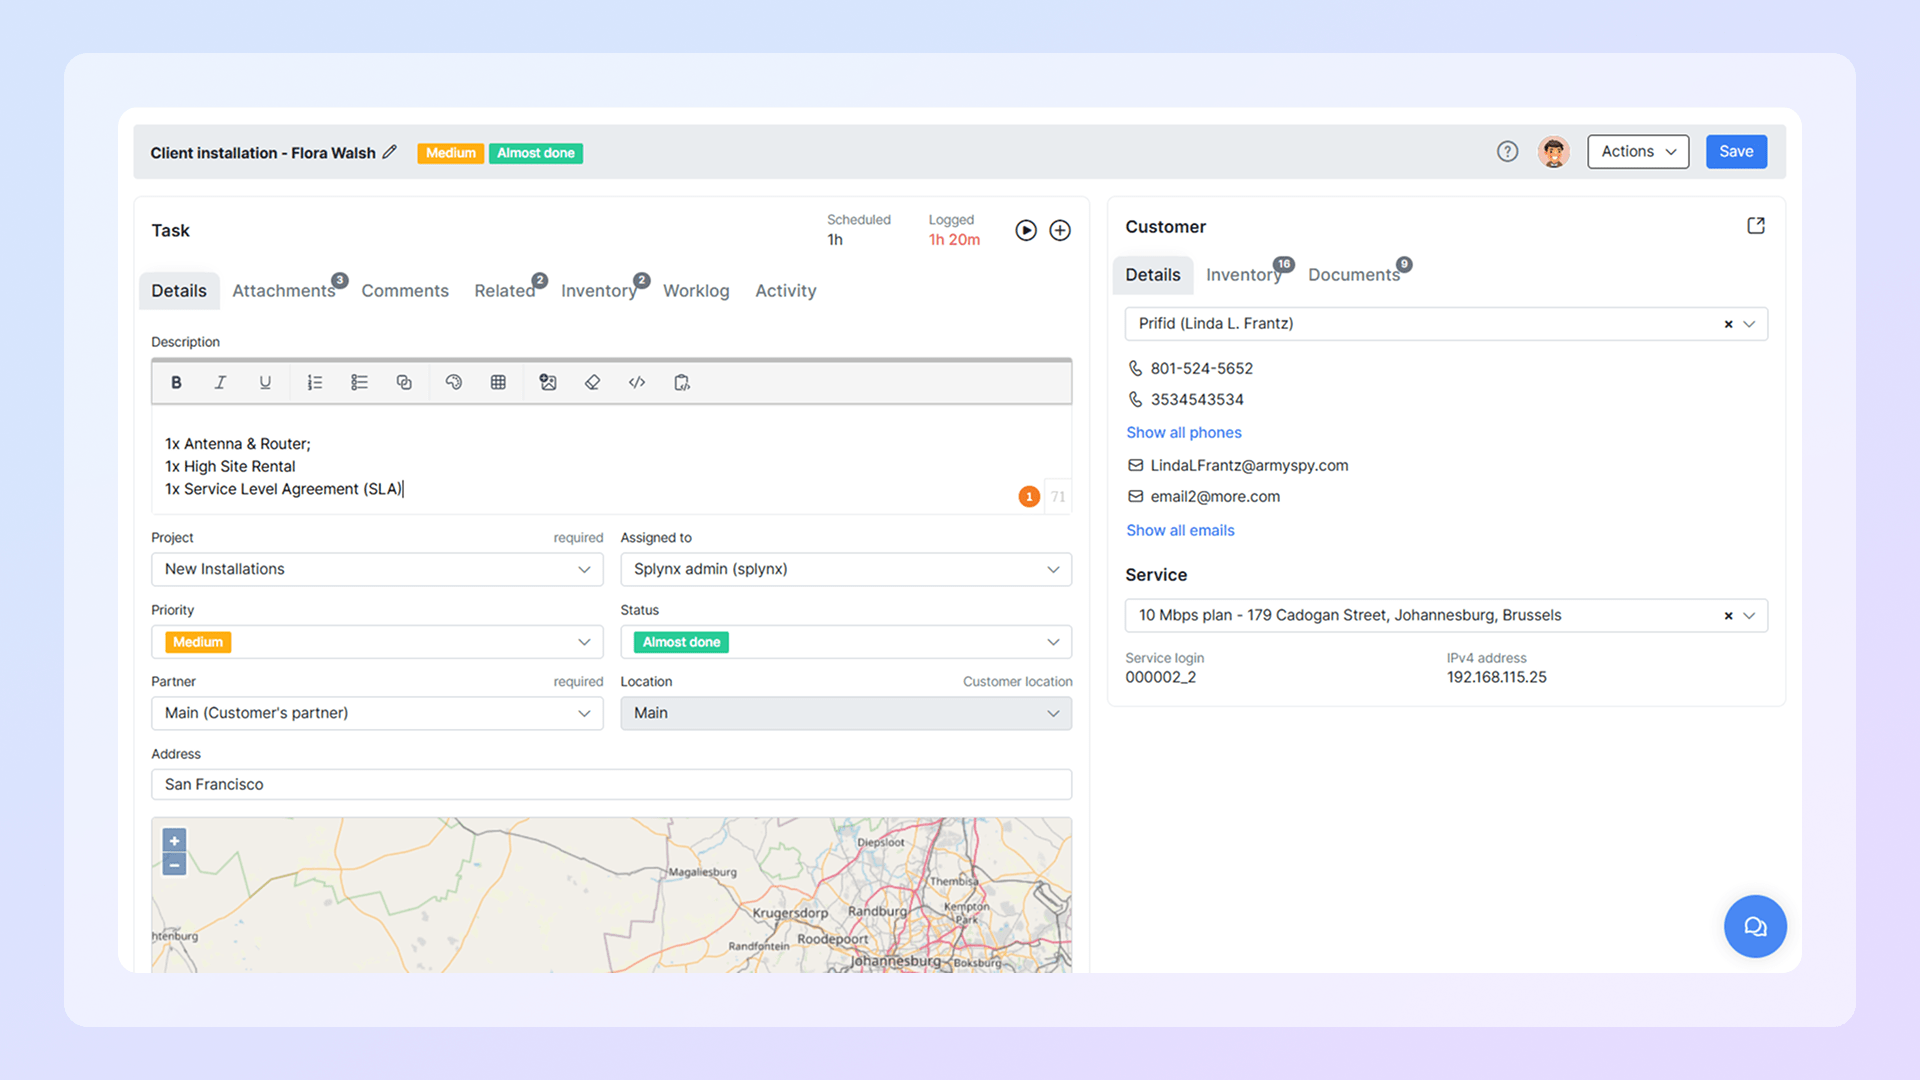The image size is (1920, 1080).
Task: Open the text color palette tool
Action: click(x=453, y=381)
